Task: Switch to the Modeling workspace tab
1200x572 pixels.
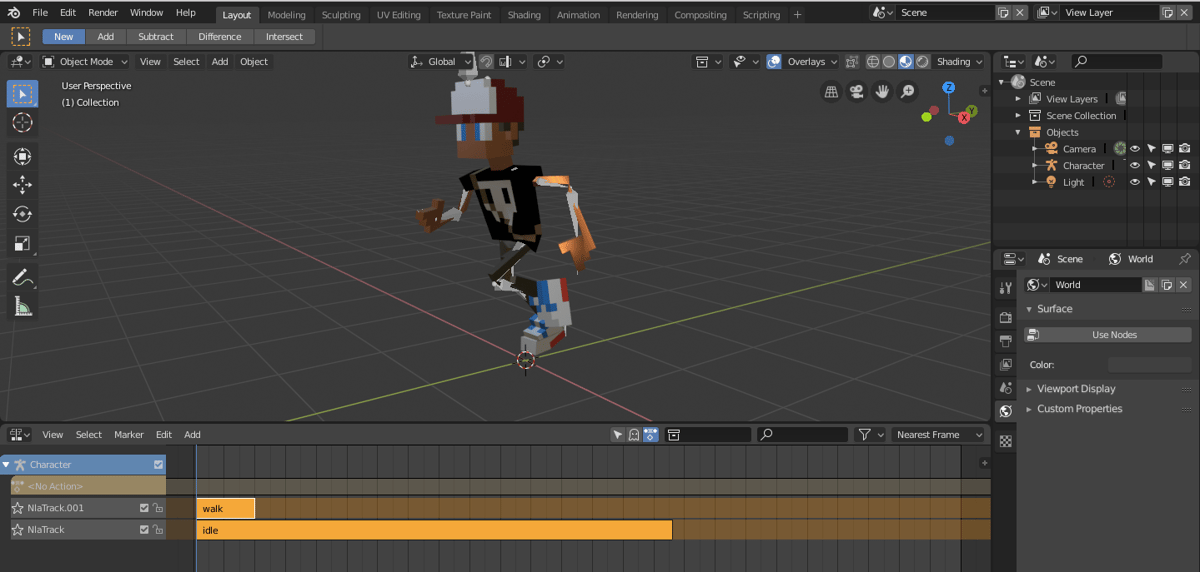Action: click(286, 15)
